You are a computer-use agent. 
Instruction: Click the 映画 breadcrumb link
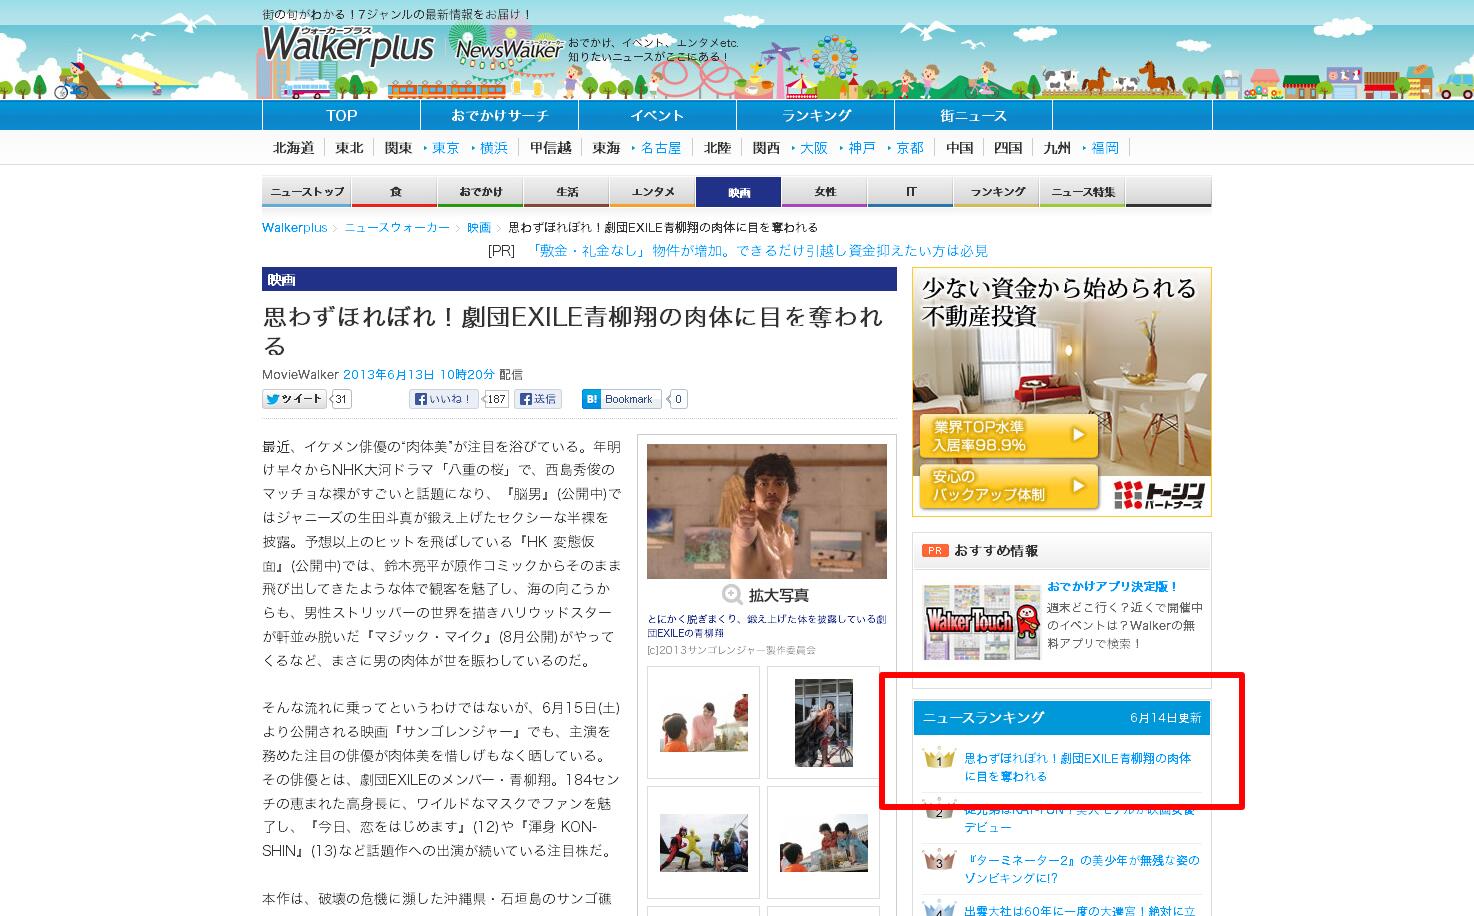pos(479,227)
